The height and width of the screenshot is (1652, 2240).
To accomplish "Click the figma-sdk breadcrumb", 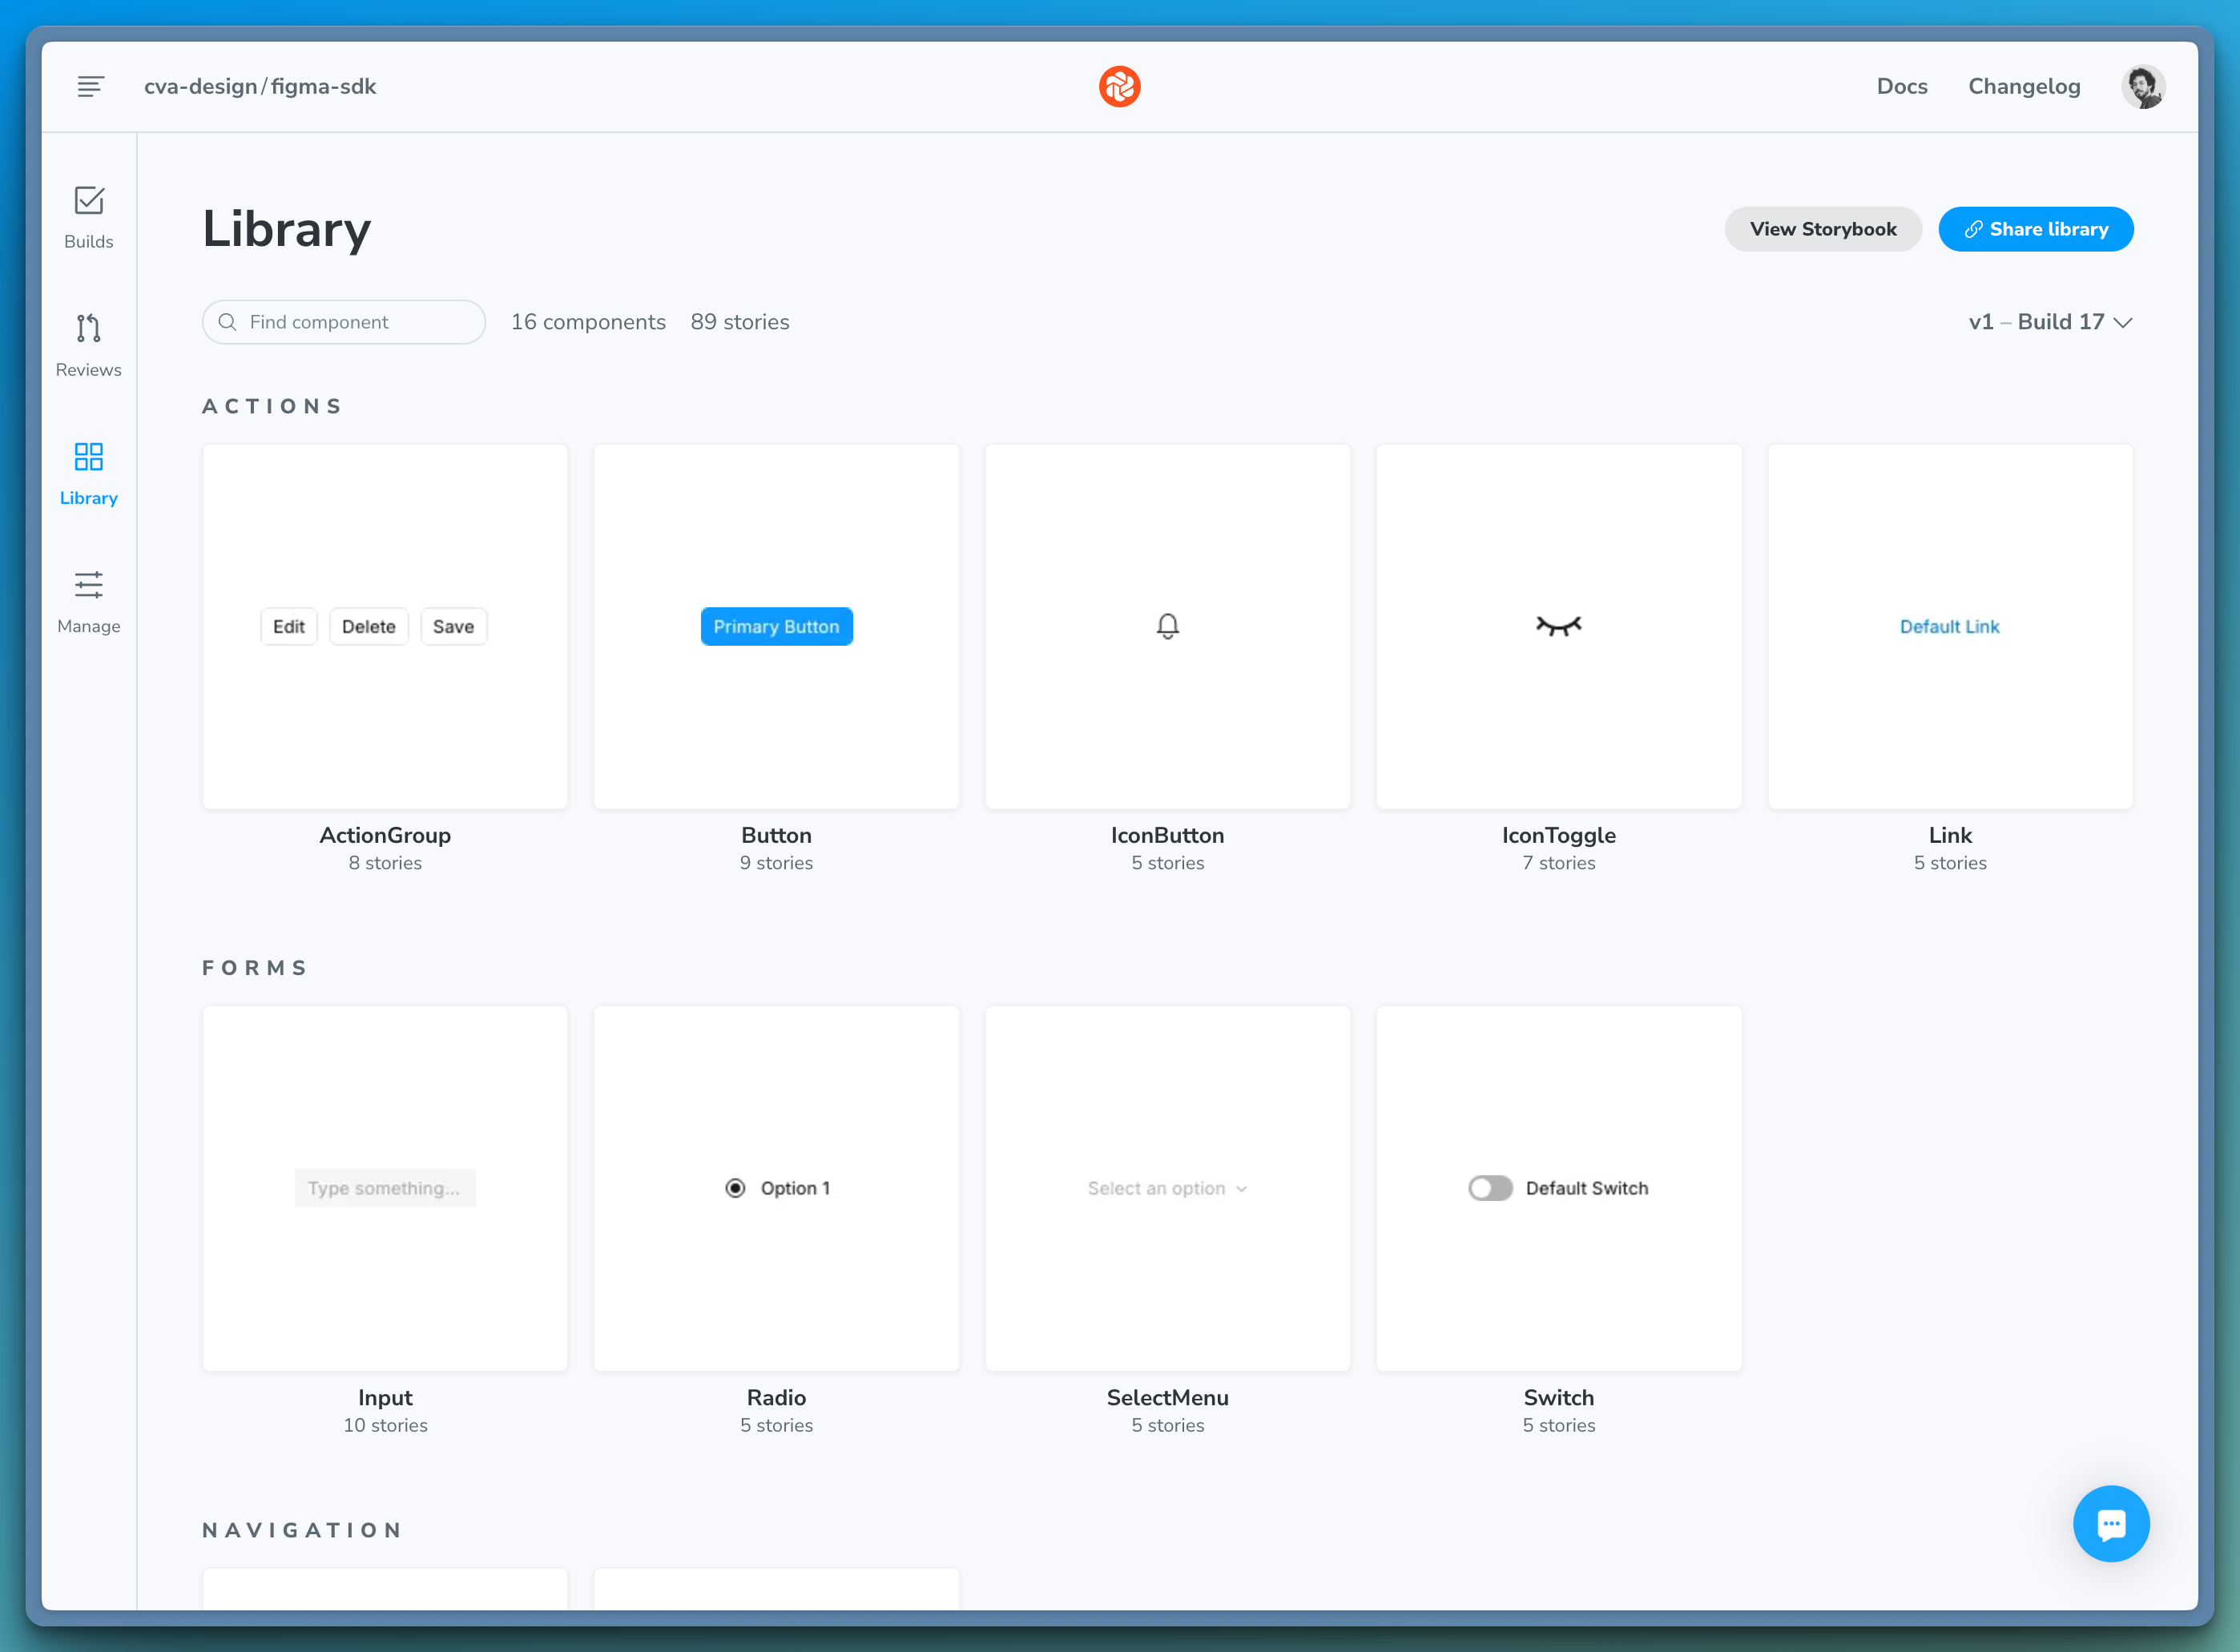I will [323, 87].
